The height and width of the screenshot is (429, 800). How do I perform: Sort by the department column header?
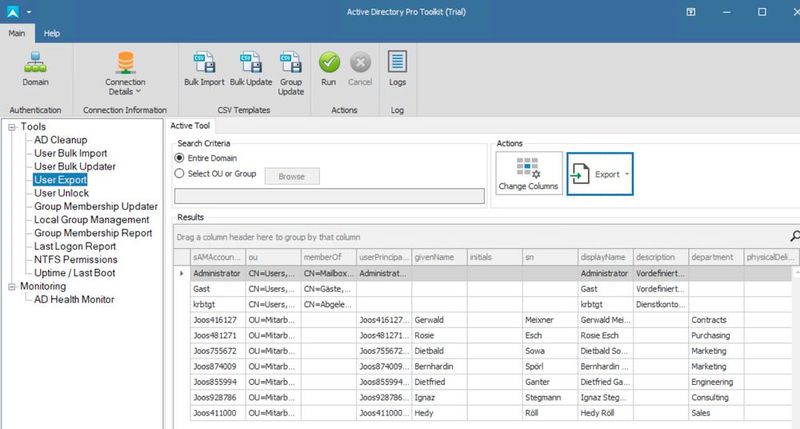click(x=716, y=257)
